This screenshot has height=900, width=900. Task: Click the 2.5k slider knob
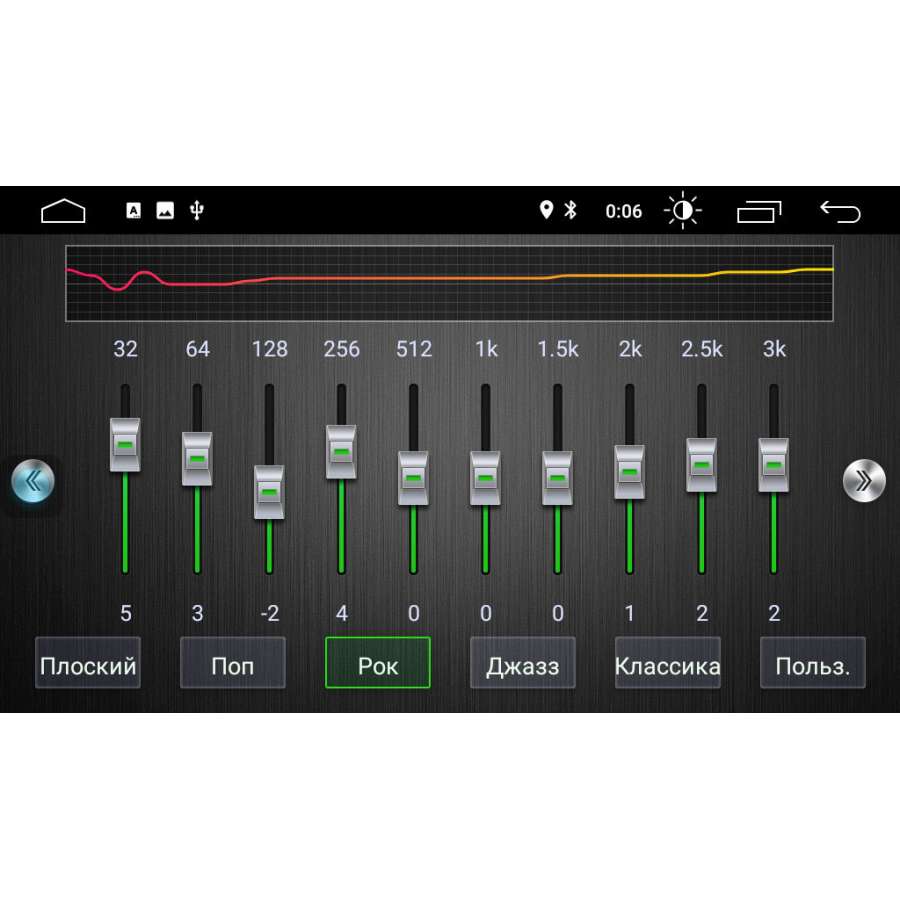pos(701,465)
